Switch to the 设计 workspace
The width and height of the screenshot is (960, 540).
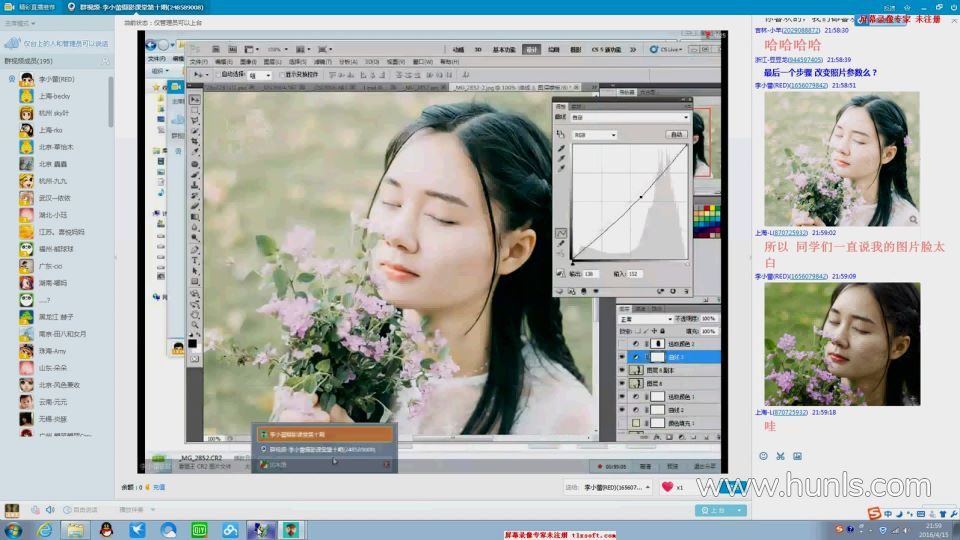531,50
